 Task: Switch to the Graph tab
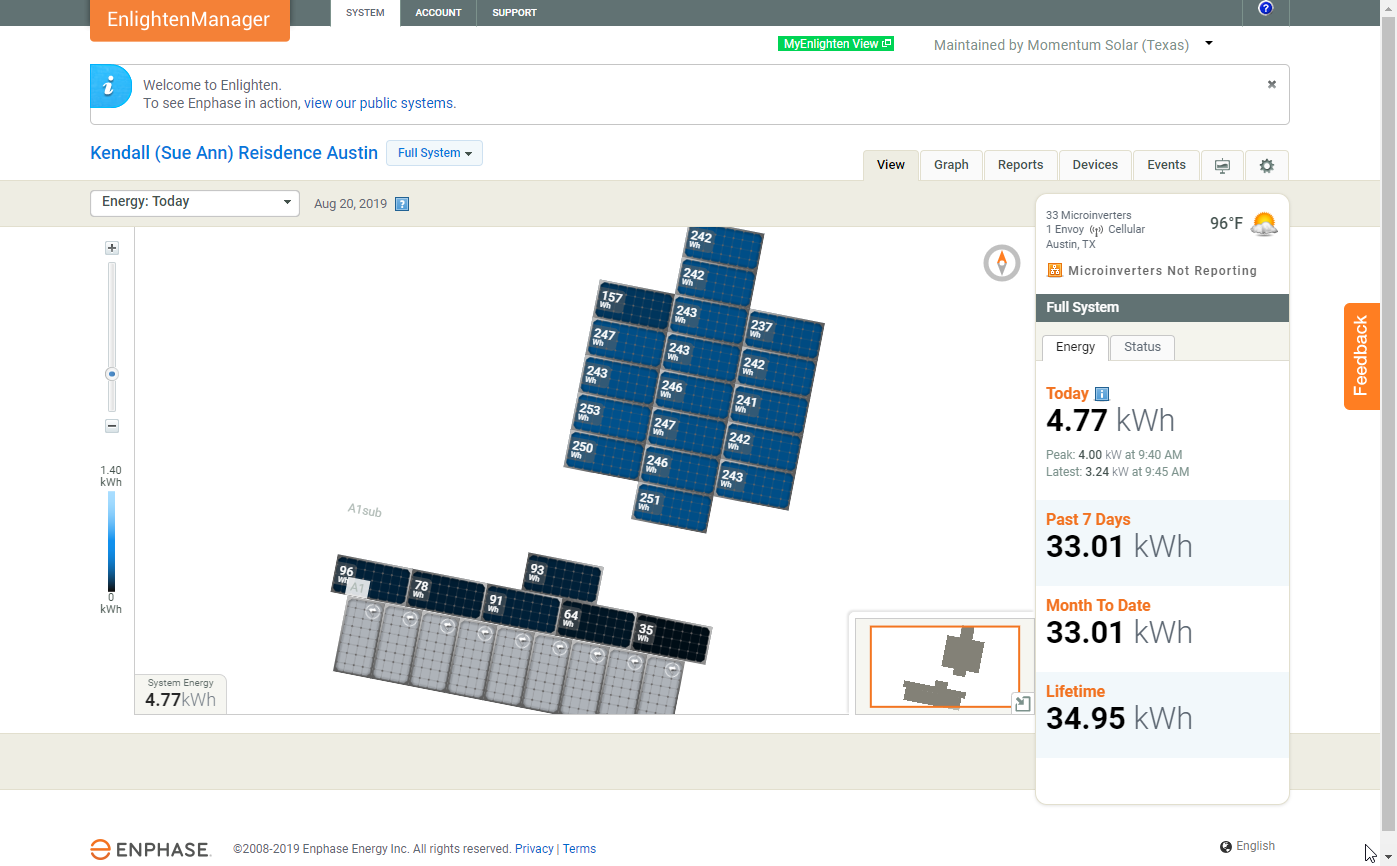950,165
